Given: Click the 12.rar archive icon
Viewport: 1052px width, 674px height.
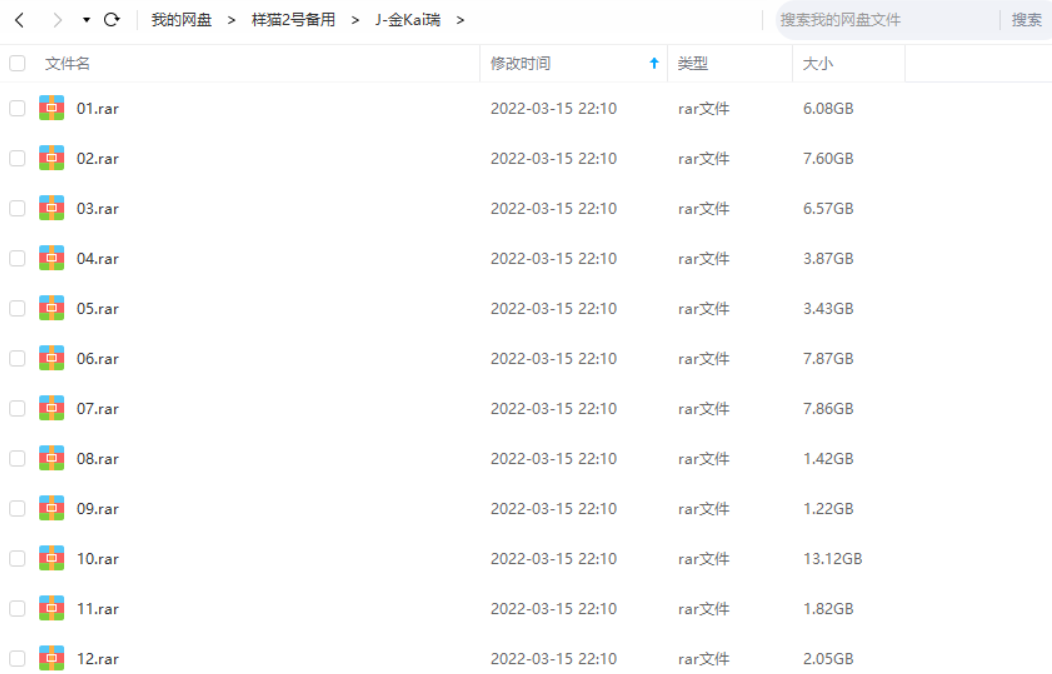Looking at the screenshot, I should coord(51,658).
